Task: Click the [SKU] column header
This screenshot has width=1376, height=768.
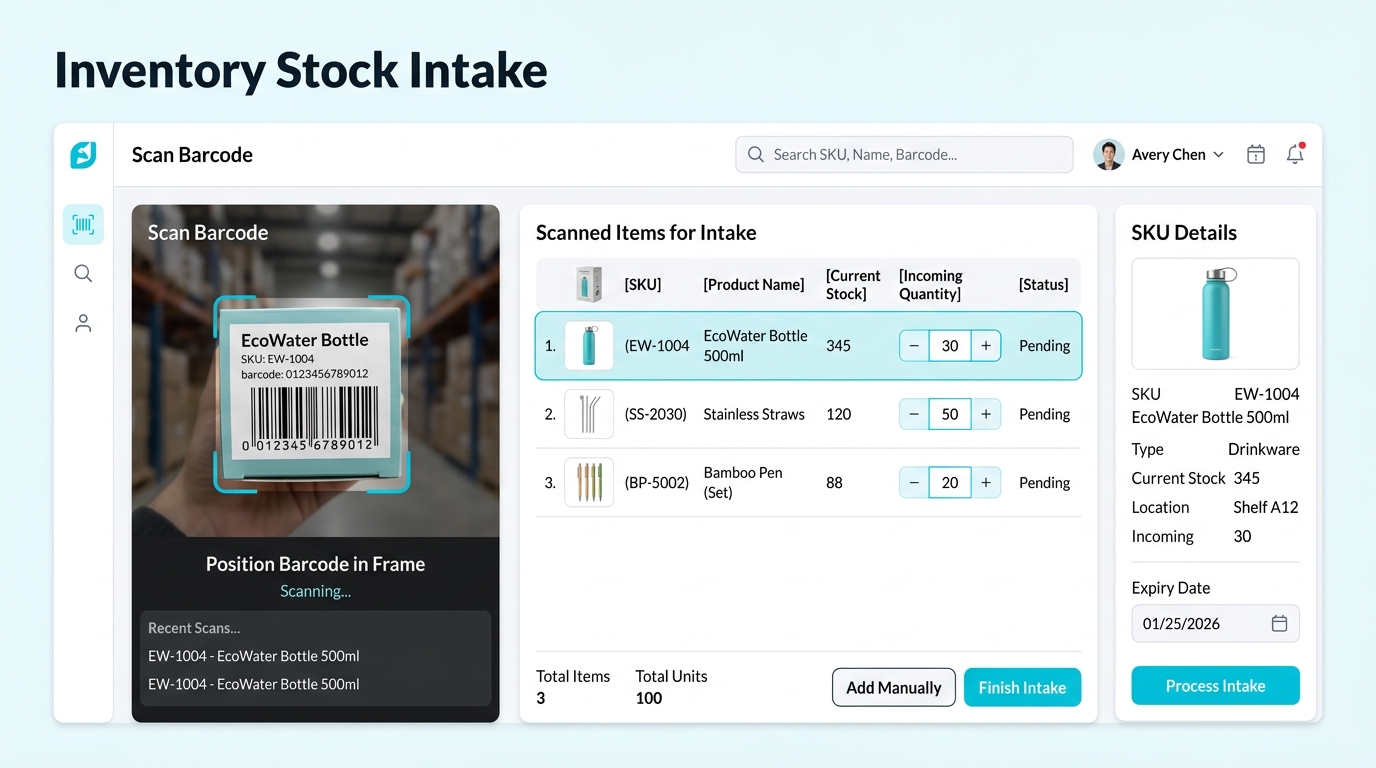Action: coord(643,285)
